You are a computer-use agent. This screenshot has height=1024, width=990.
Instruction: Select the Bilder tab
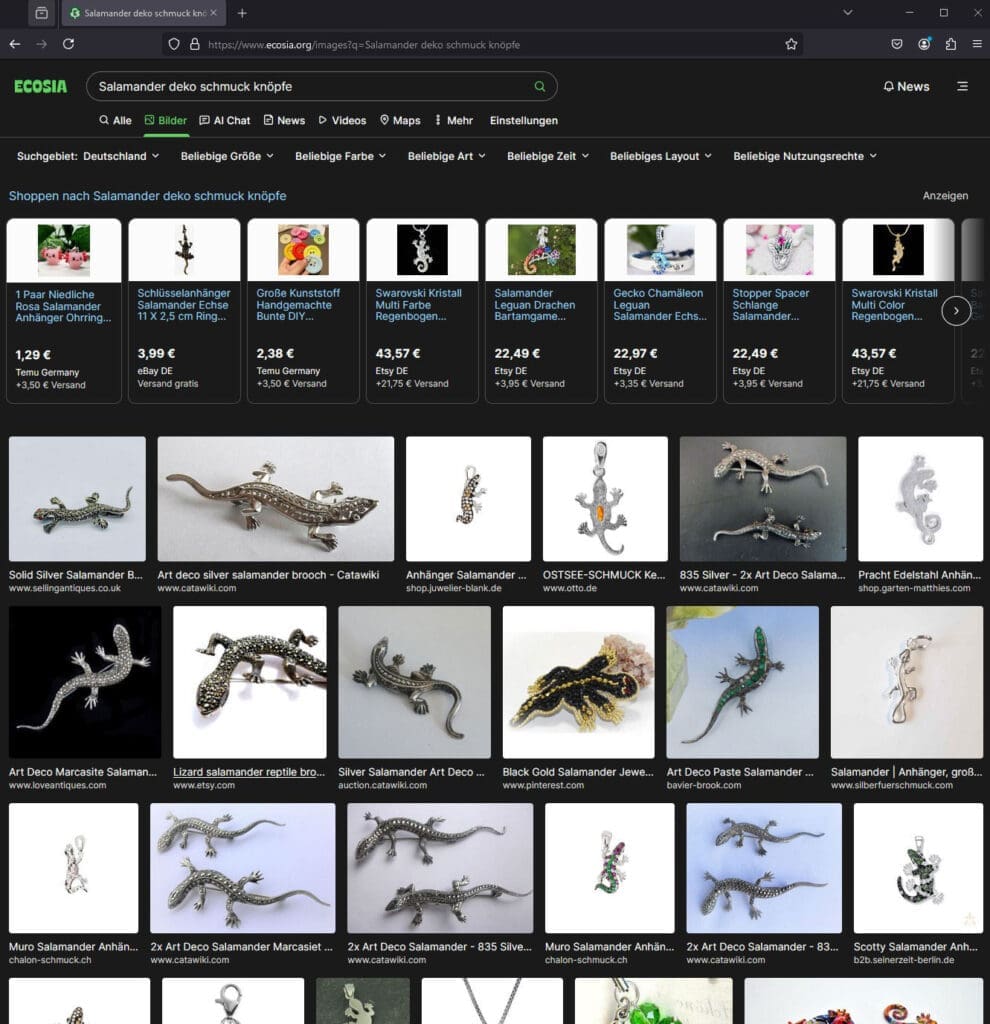[166, 120]
